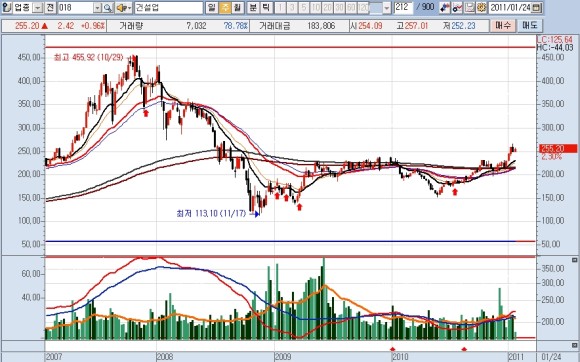Image resolution: width=580 pixels, height=362 pixels.
Task: Click the blue-red arrows chart tool icon
Action: (x=445, y=7)
